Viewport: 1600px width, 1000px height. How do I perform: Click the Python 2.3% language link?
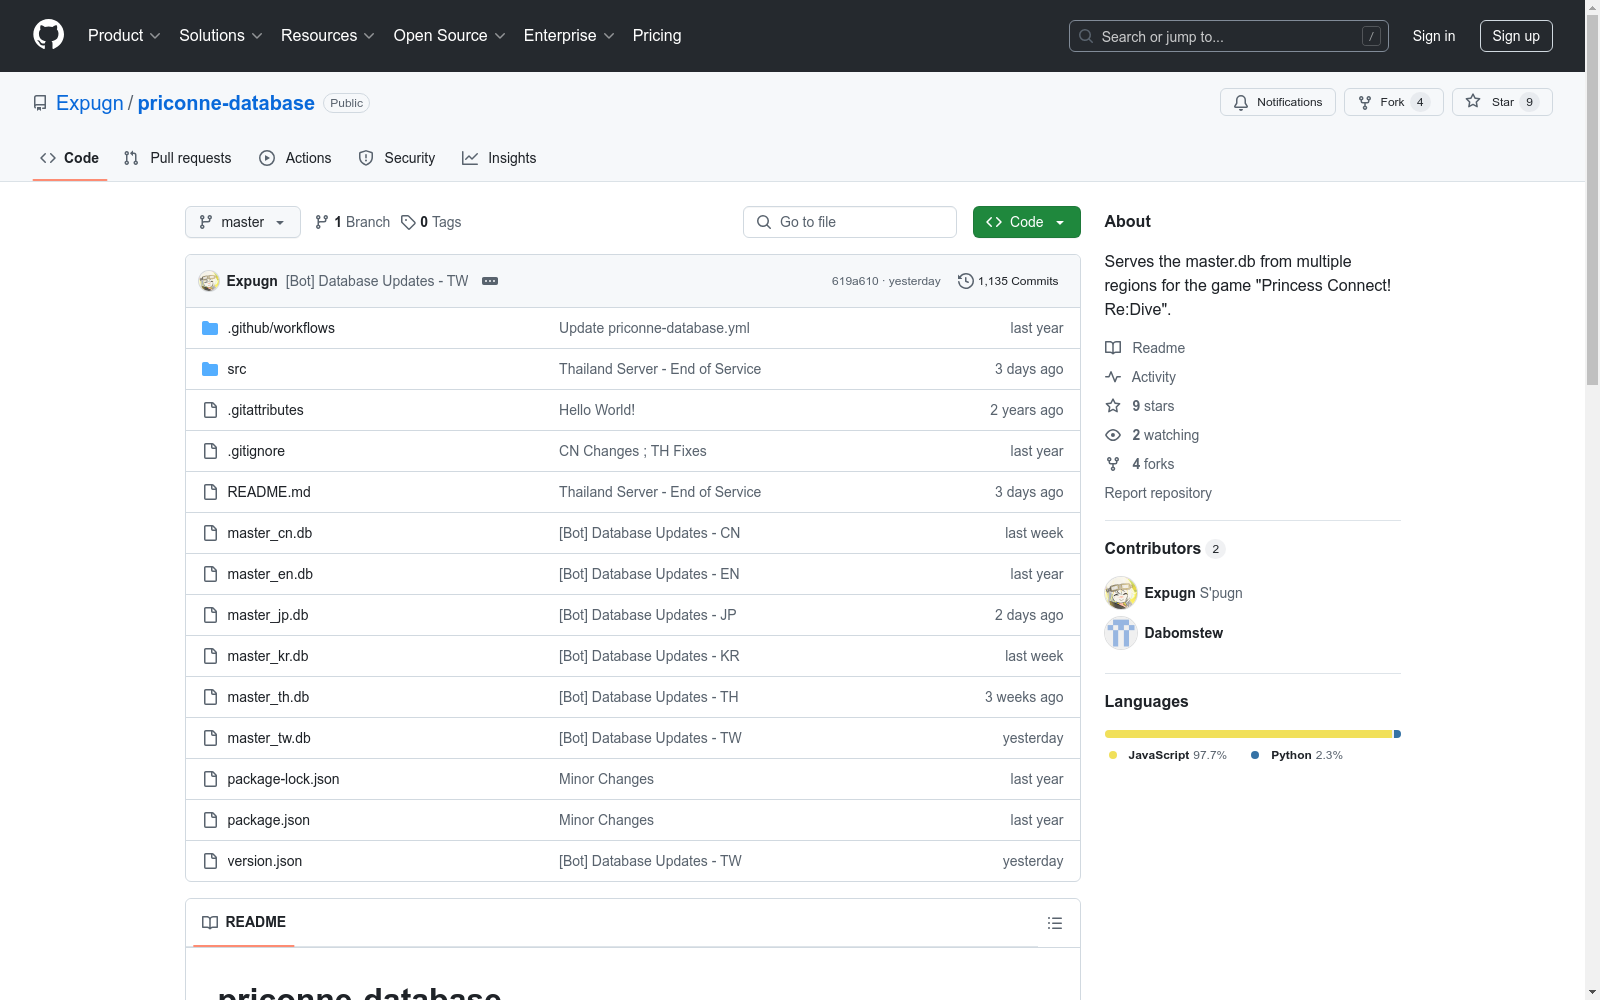click(x=1297, y=755)
